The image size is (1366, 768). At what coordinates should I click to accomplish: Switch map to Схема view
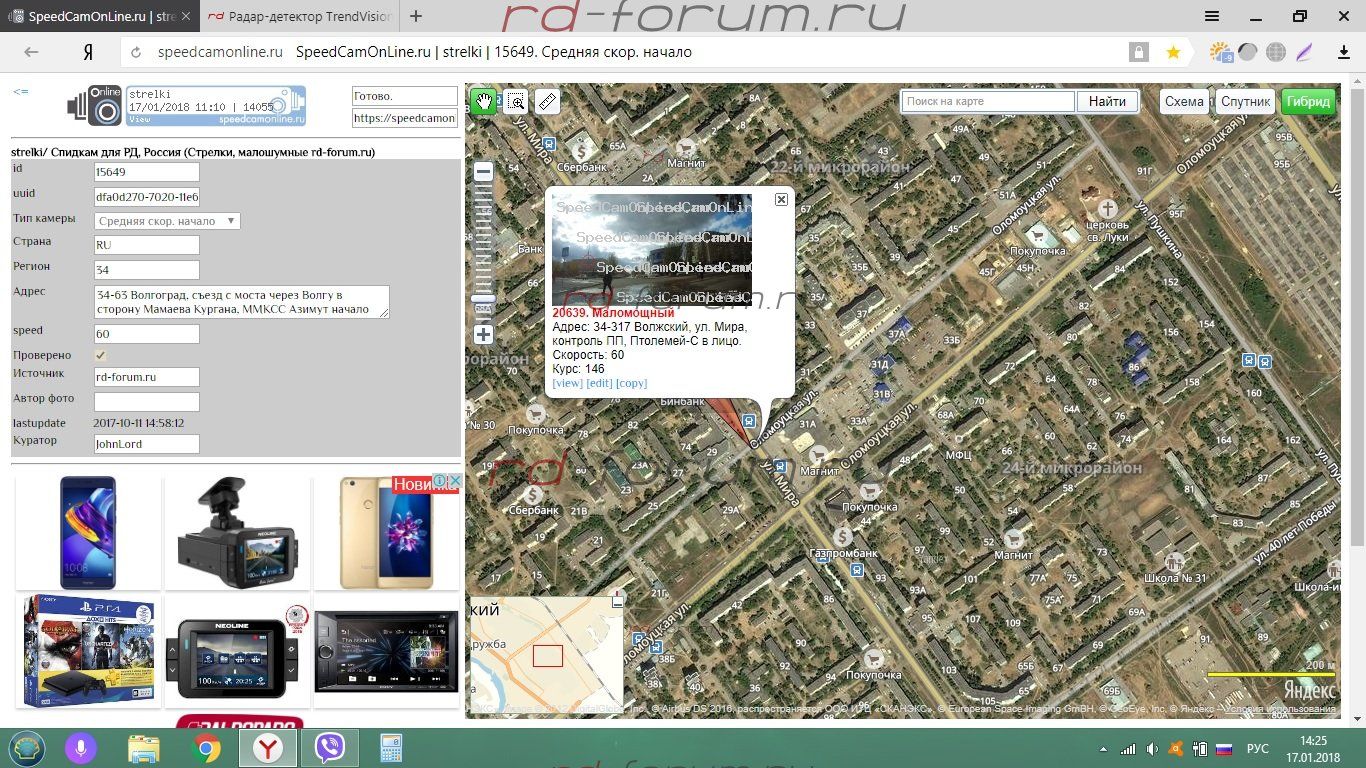(1184, 101)
